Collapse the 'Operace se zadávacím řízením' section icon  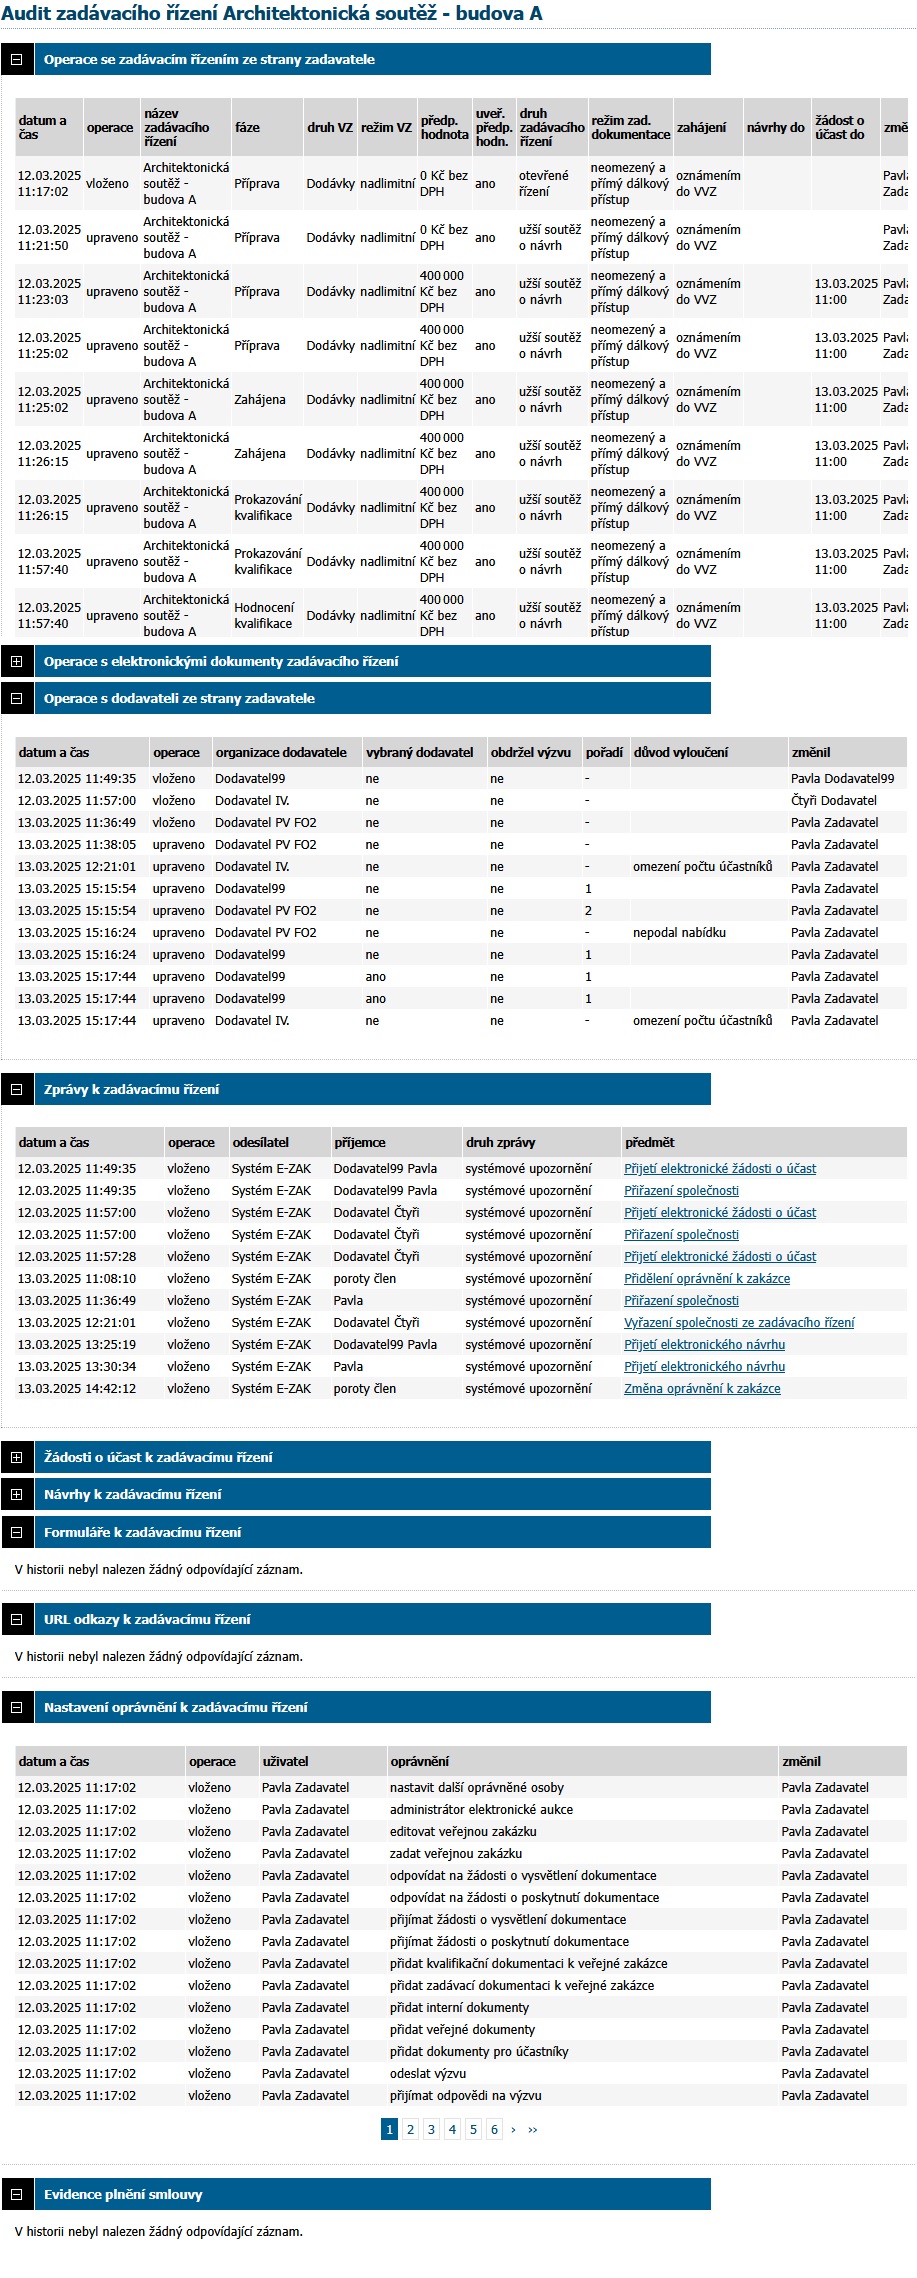(x=16, y=60)
